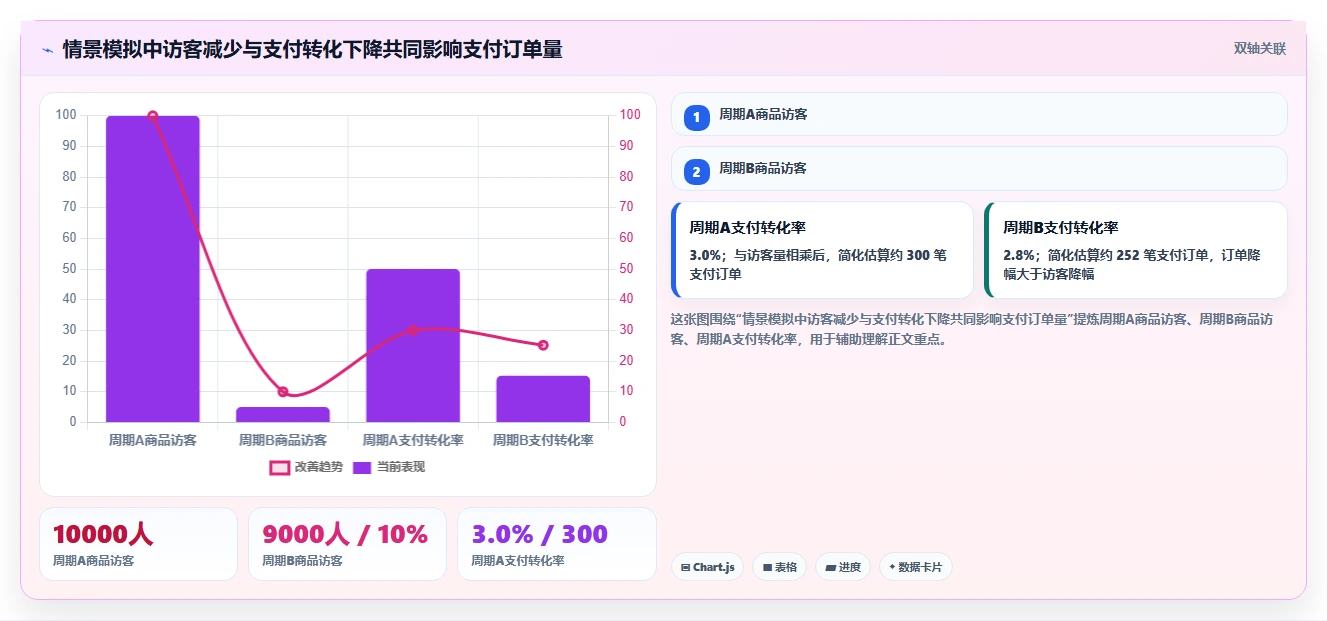The height and width of the screenshot is (621, 1327).
Task: Click the Chart.js tag chip
Action: (x=707, y=567)
